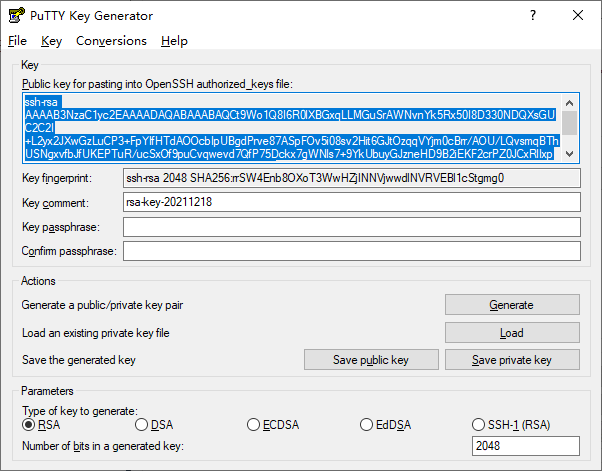The width and height of the screenshot is (602, 471).
Task: Focus the Key passphrase field
Action: coord(352,227)
